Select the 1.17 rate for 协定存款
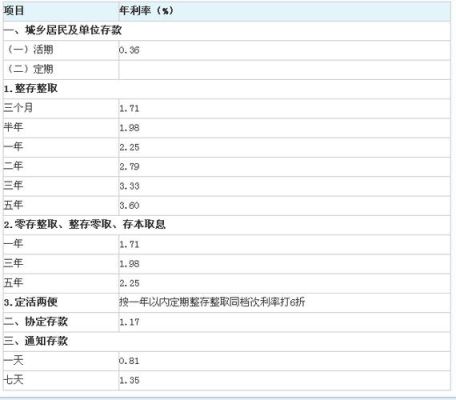Viewport: 456px width, 400px height. point(129,322)
